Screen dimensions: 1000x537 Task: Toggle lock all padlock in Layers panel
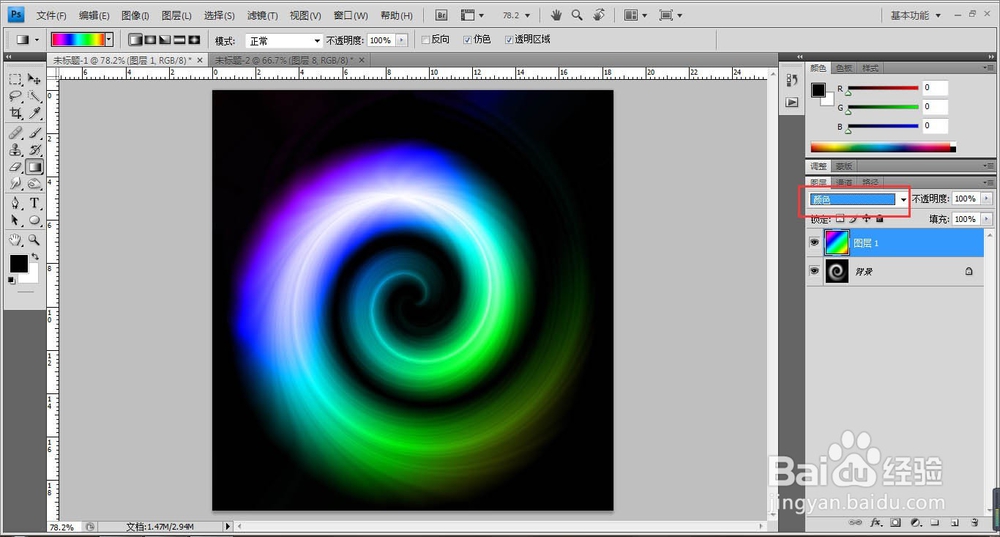tap(879, 218)
